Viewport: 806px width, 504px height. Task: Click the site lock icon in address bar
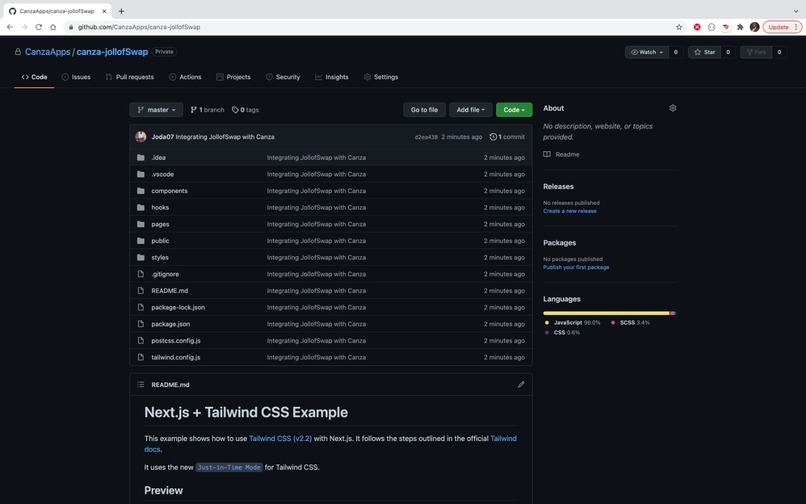(71, 27)
